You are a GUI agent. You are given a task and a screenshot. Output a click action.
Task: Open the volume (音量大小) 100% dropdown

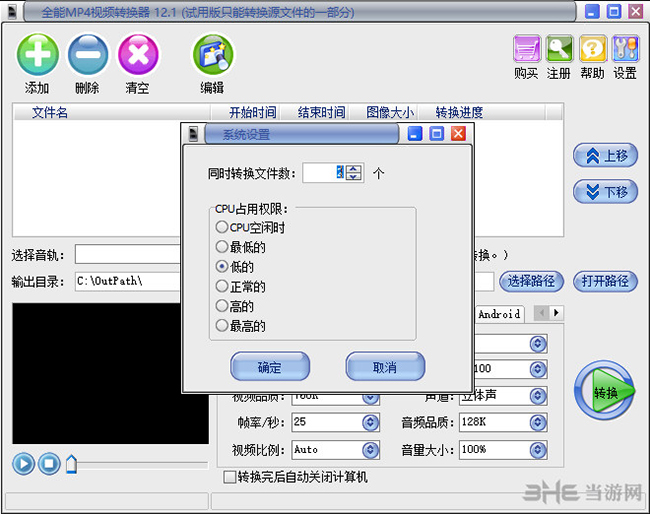tap(538, 450)
